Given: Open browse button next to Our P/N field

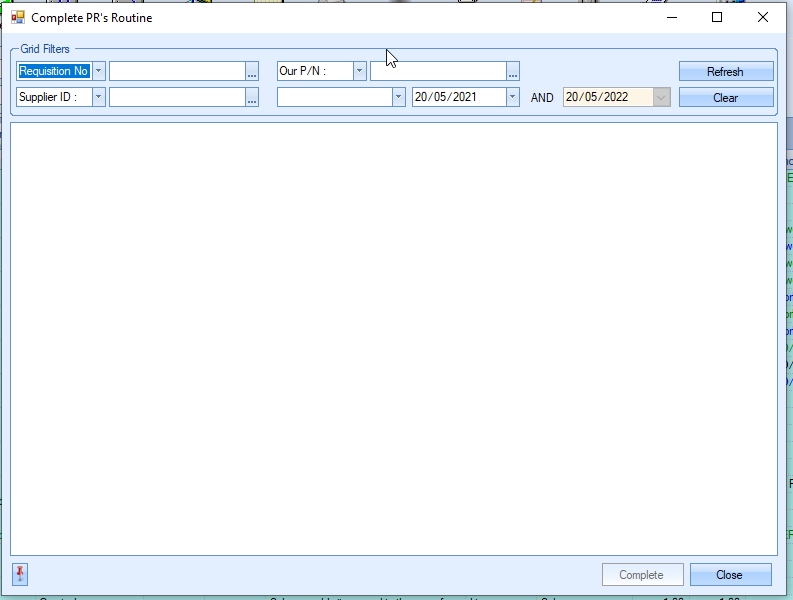Looking at the screenshot, I should click(x=513, y=71).
